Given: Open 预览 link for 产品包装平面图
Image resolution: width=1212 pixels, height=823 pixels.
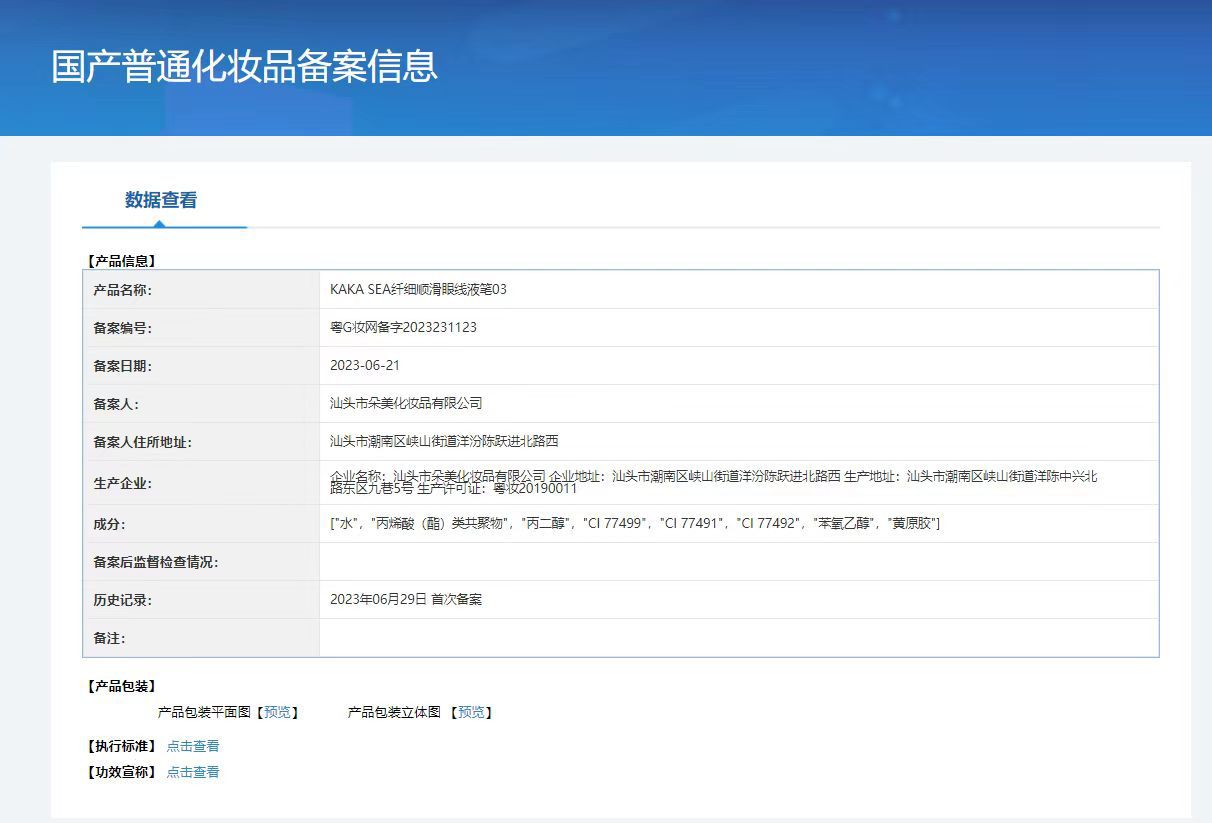Looking at the screenshot, I should 277,712.
